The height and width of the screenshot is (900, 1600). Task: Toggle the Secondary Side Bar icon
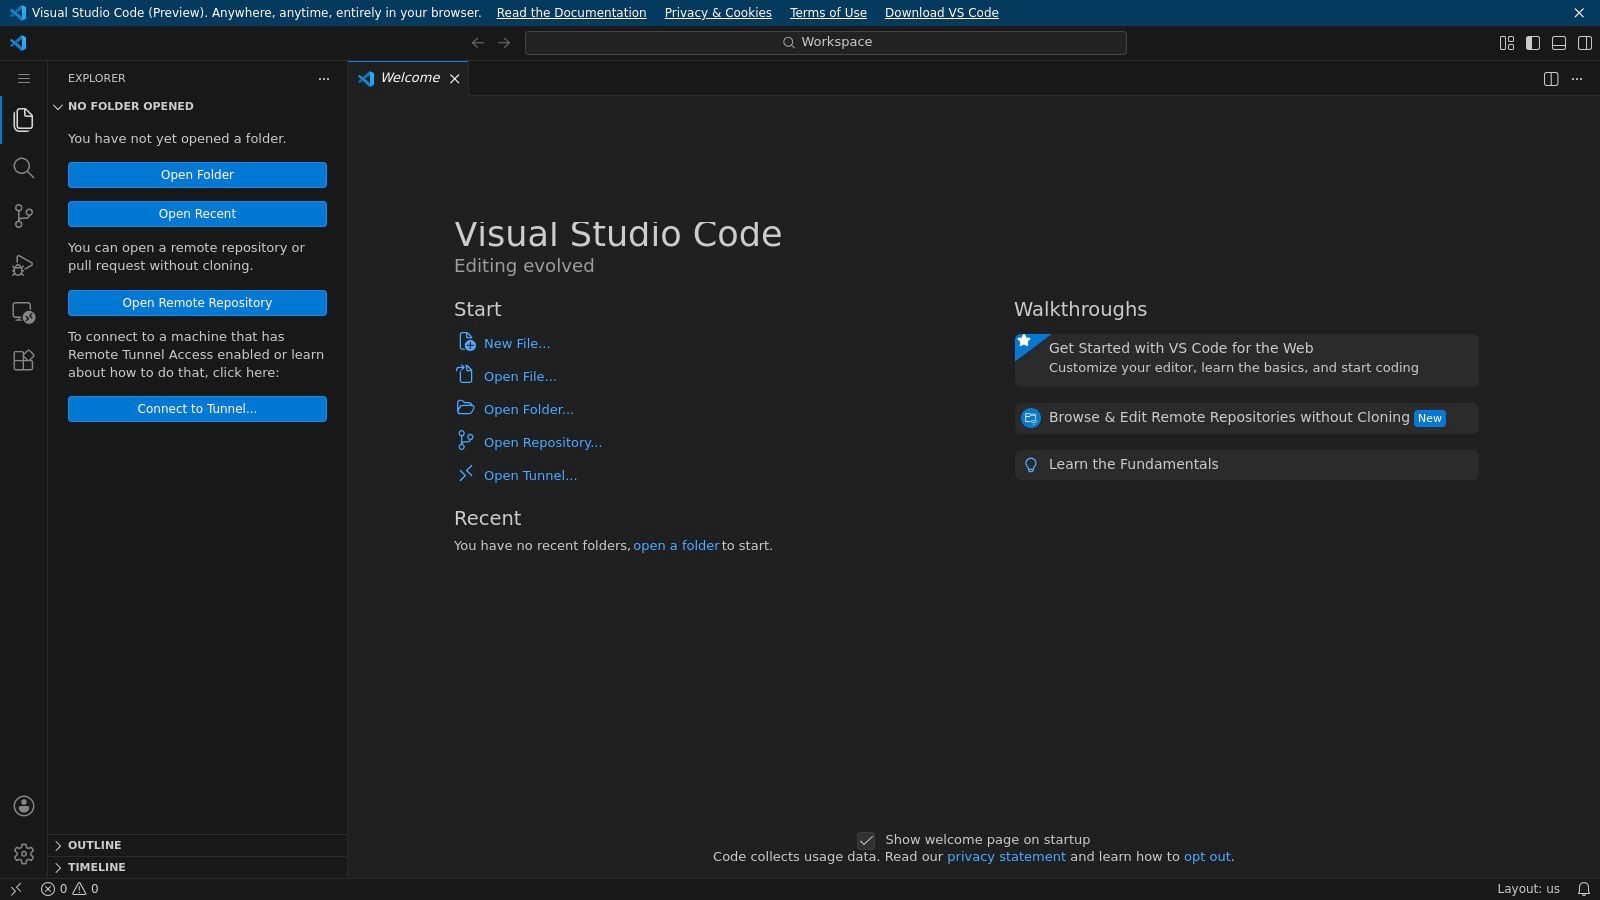tap(1585, 43)
